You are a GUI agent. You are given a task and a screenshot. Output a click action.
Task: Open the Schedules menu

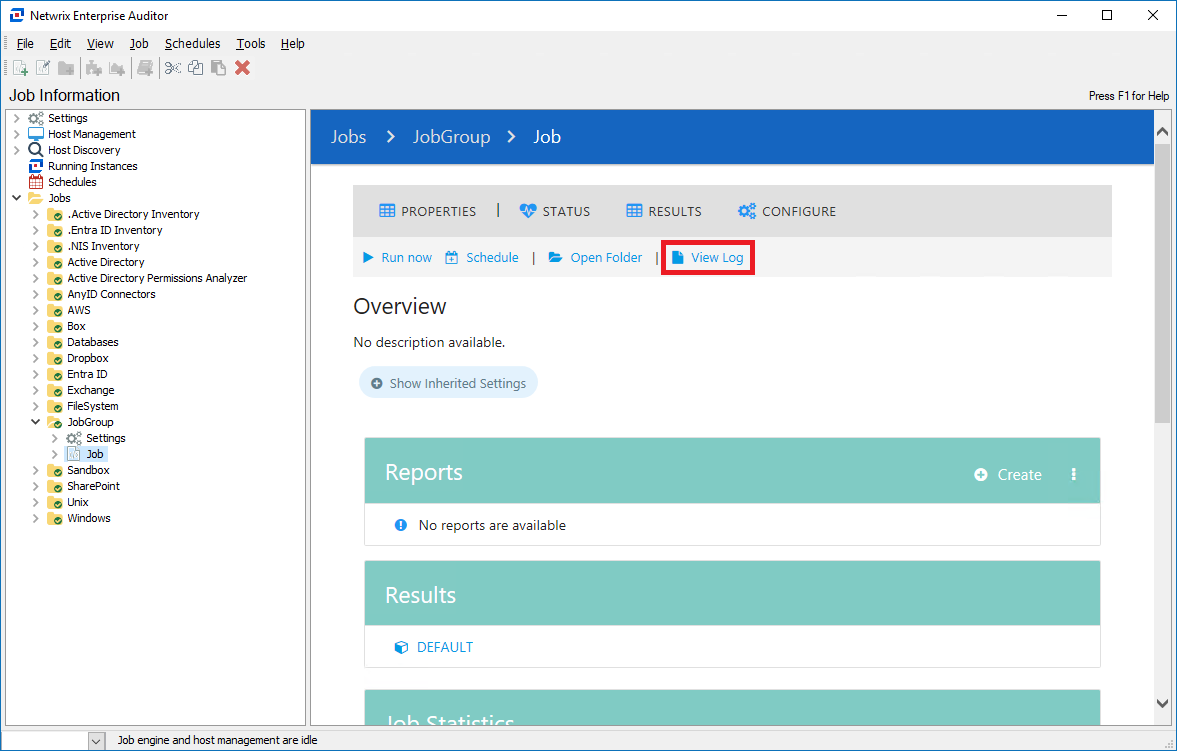point(192,43)
